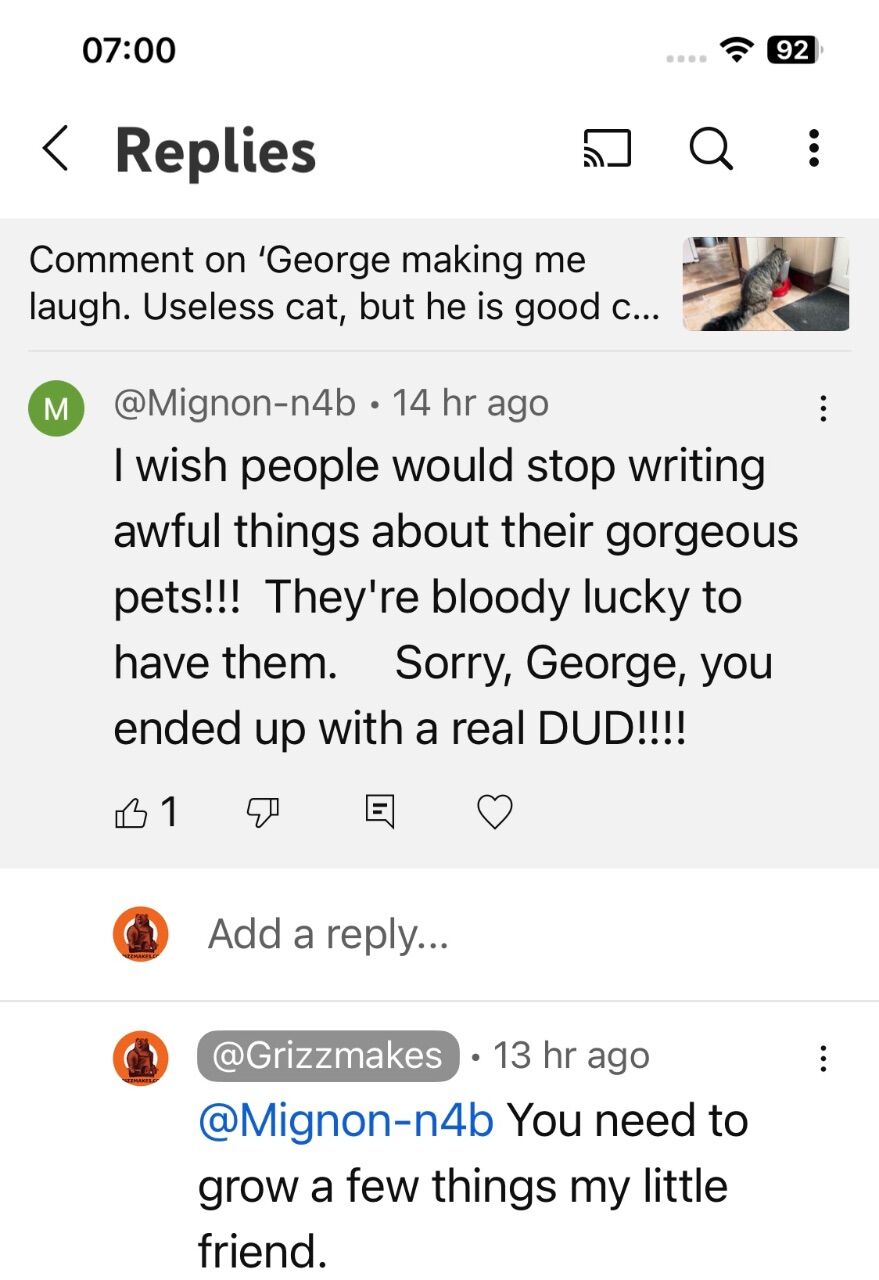The image size is (879, 1280).
Task: Open options menu for Grizzmakes reply
Action: point(823,1058)
